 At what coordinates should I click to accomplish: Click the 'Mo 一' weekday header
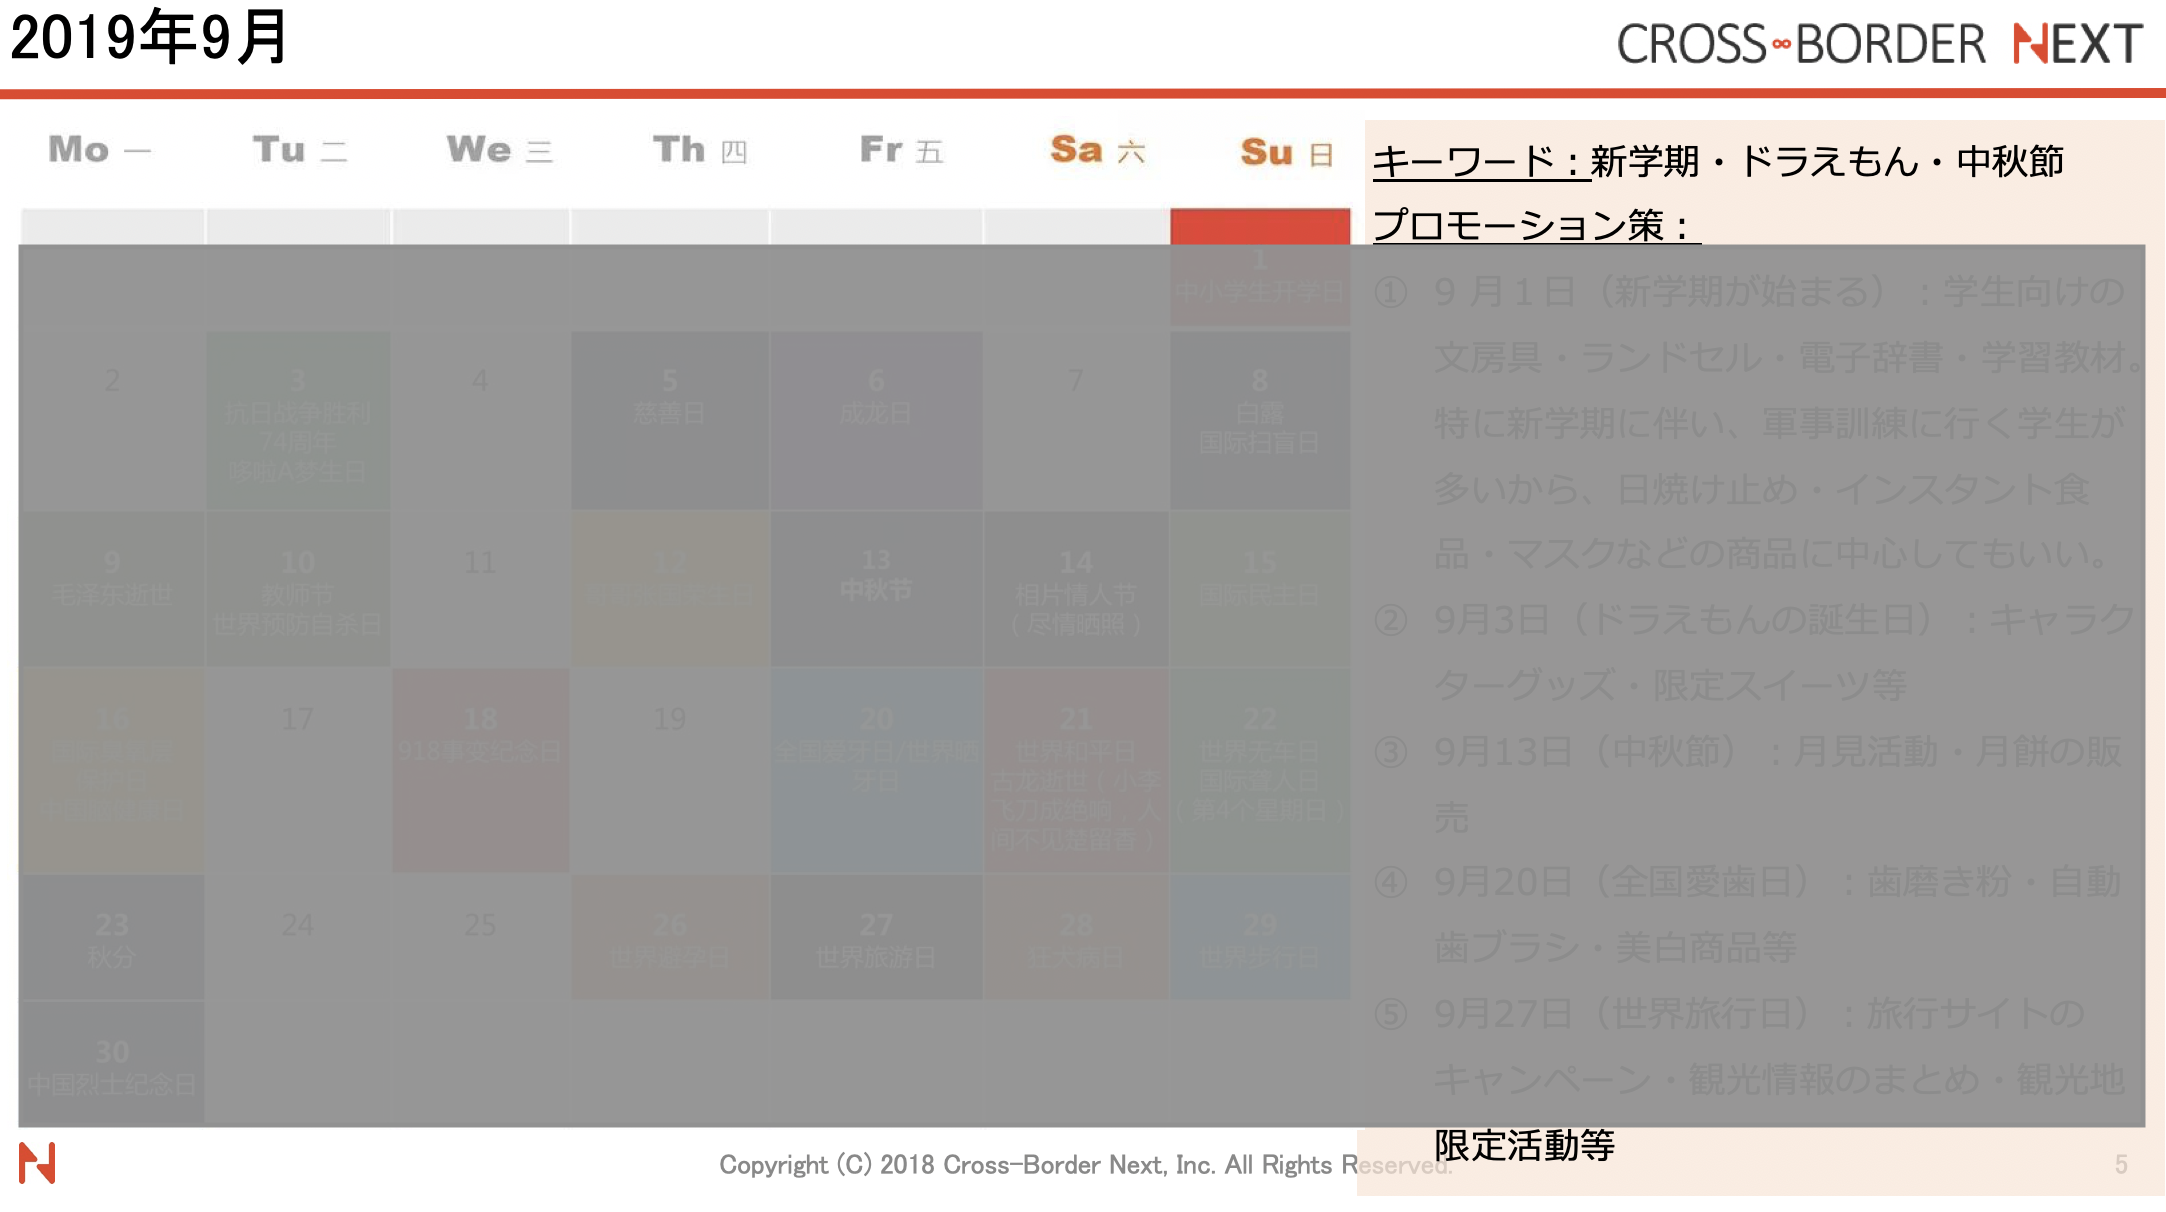point(100,150)
